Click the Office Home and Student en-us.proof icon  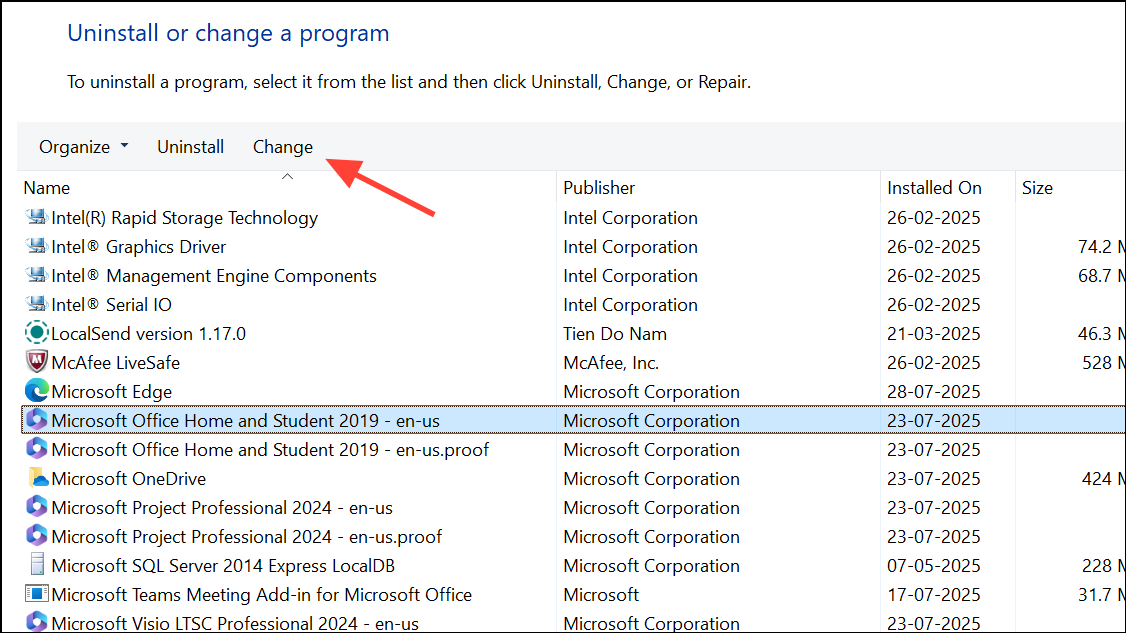tap(37, 448)
